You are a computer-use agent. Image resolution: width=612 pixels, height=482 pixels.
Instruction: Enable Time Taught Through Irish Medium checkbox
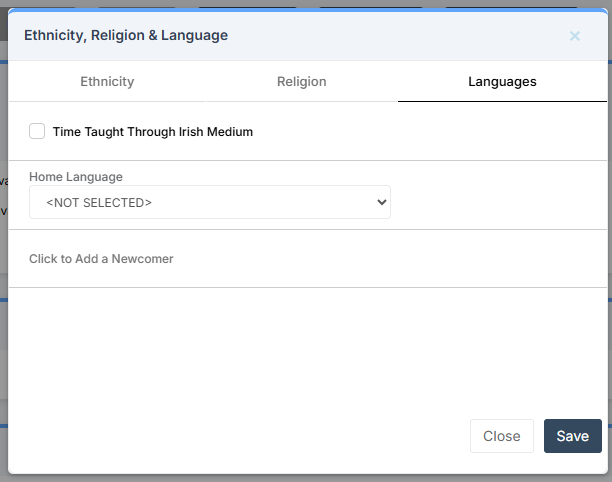click(x=37, y=131)
